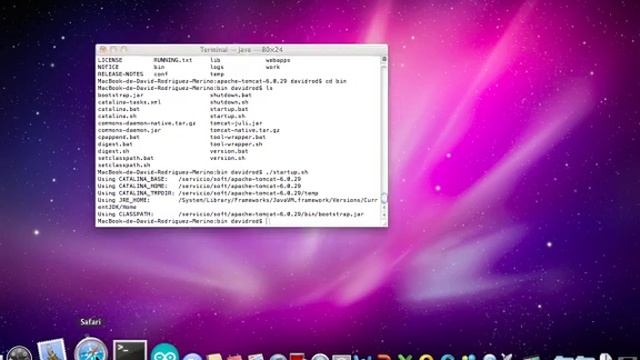Click the 'LICENSE' entry in Terminal
The height and width of the screenshot is (360, 640).
[x=110, y=60]
